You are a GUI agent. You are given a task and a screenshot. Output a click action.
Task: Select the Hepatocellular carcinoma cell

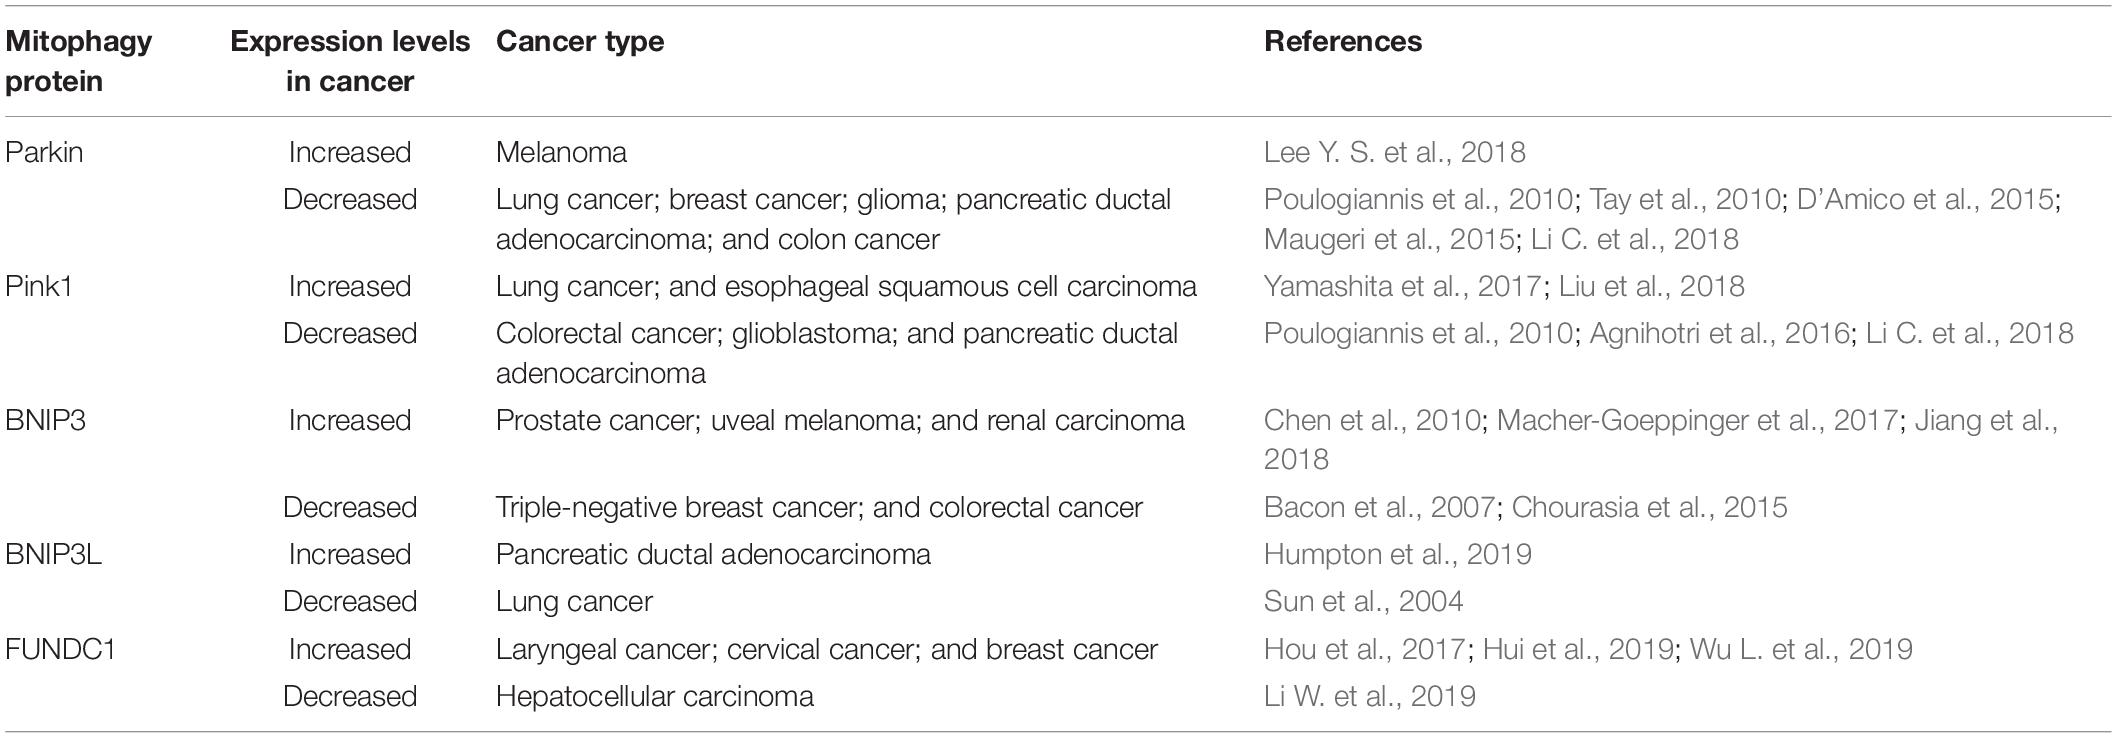(x=654, y=696)
